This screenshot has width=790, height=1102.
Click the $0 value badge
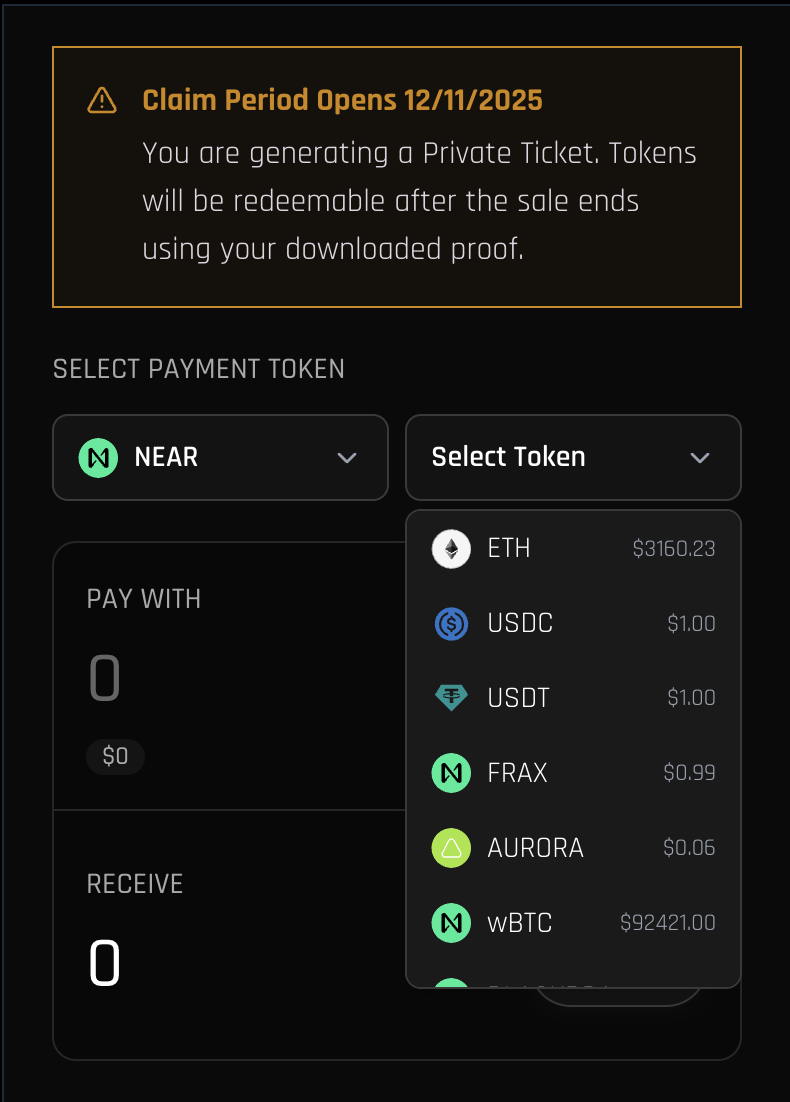click(x=116, y=757)
